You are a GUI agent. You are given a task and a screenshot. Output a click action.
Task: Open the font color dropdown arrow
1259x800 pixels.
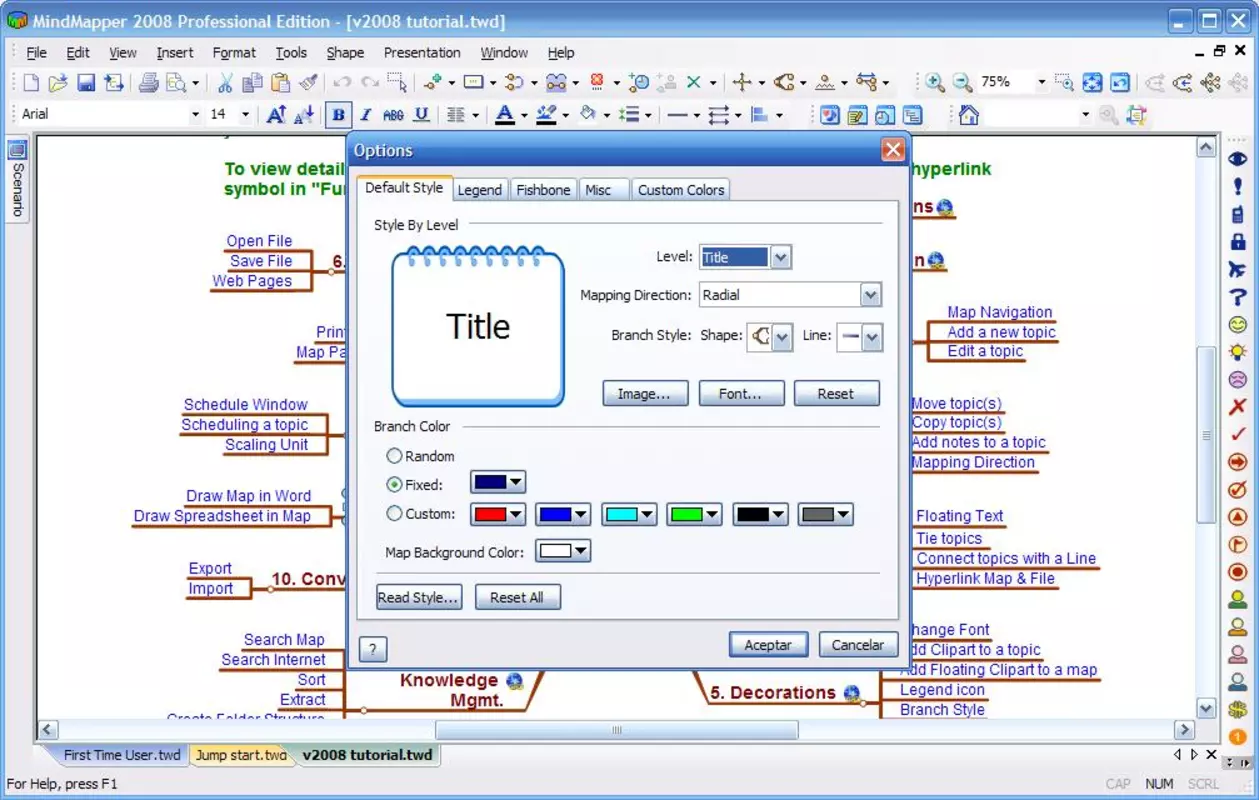click(x=524, y=115)
